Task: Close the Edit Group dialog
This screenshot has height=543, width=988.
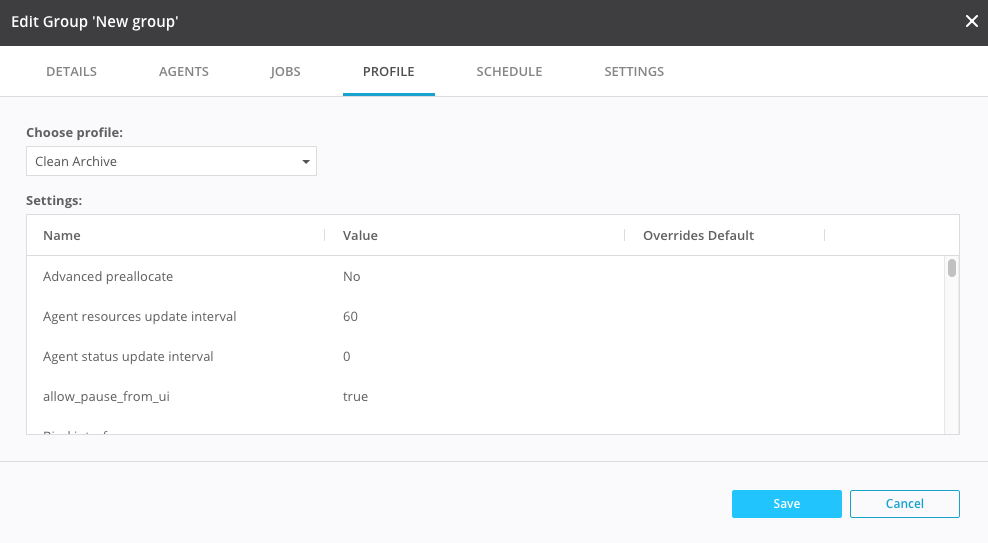Action: click(x=971, y=21)
